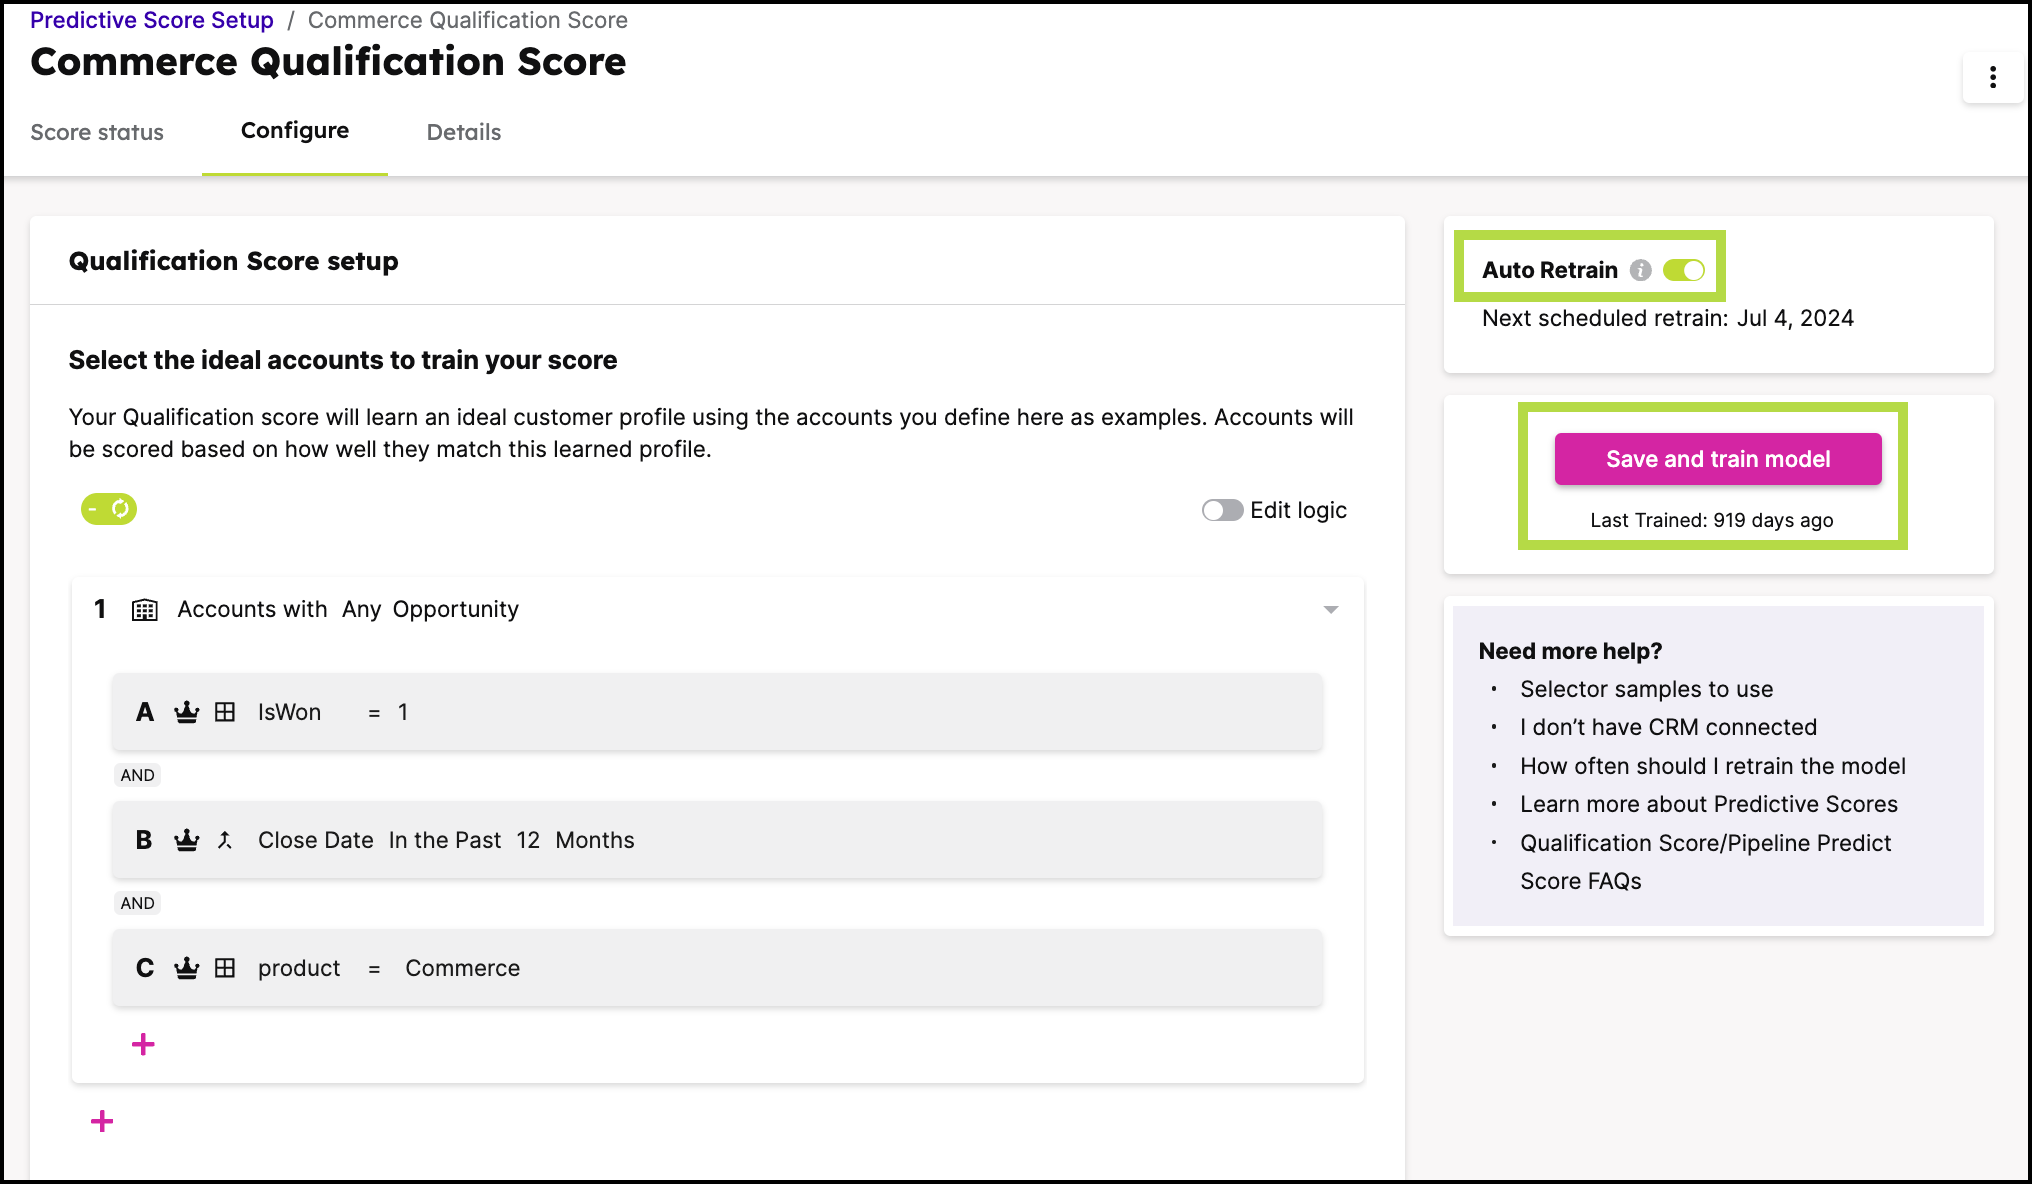
Task: Click the grid field-type icon beside IsWon
Action: tap(224, 712)
